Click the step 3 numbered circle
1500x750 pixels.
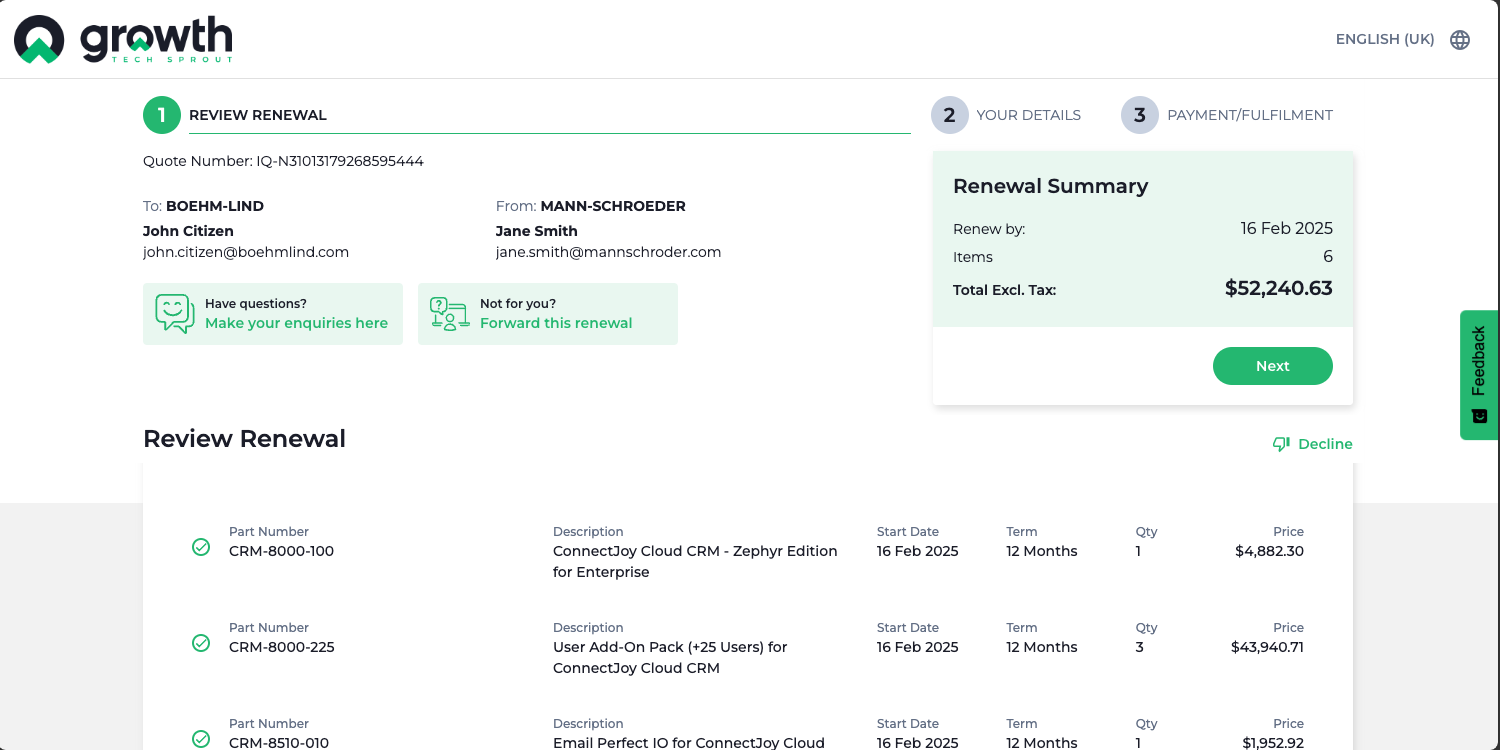tap(1139, 115)
